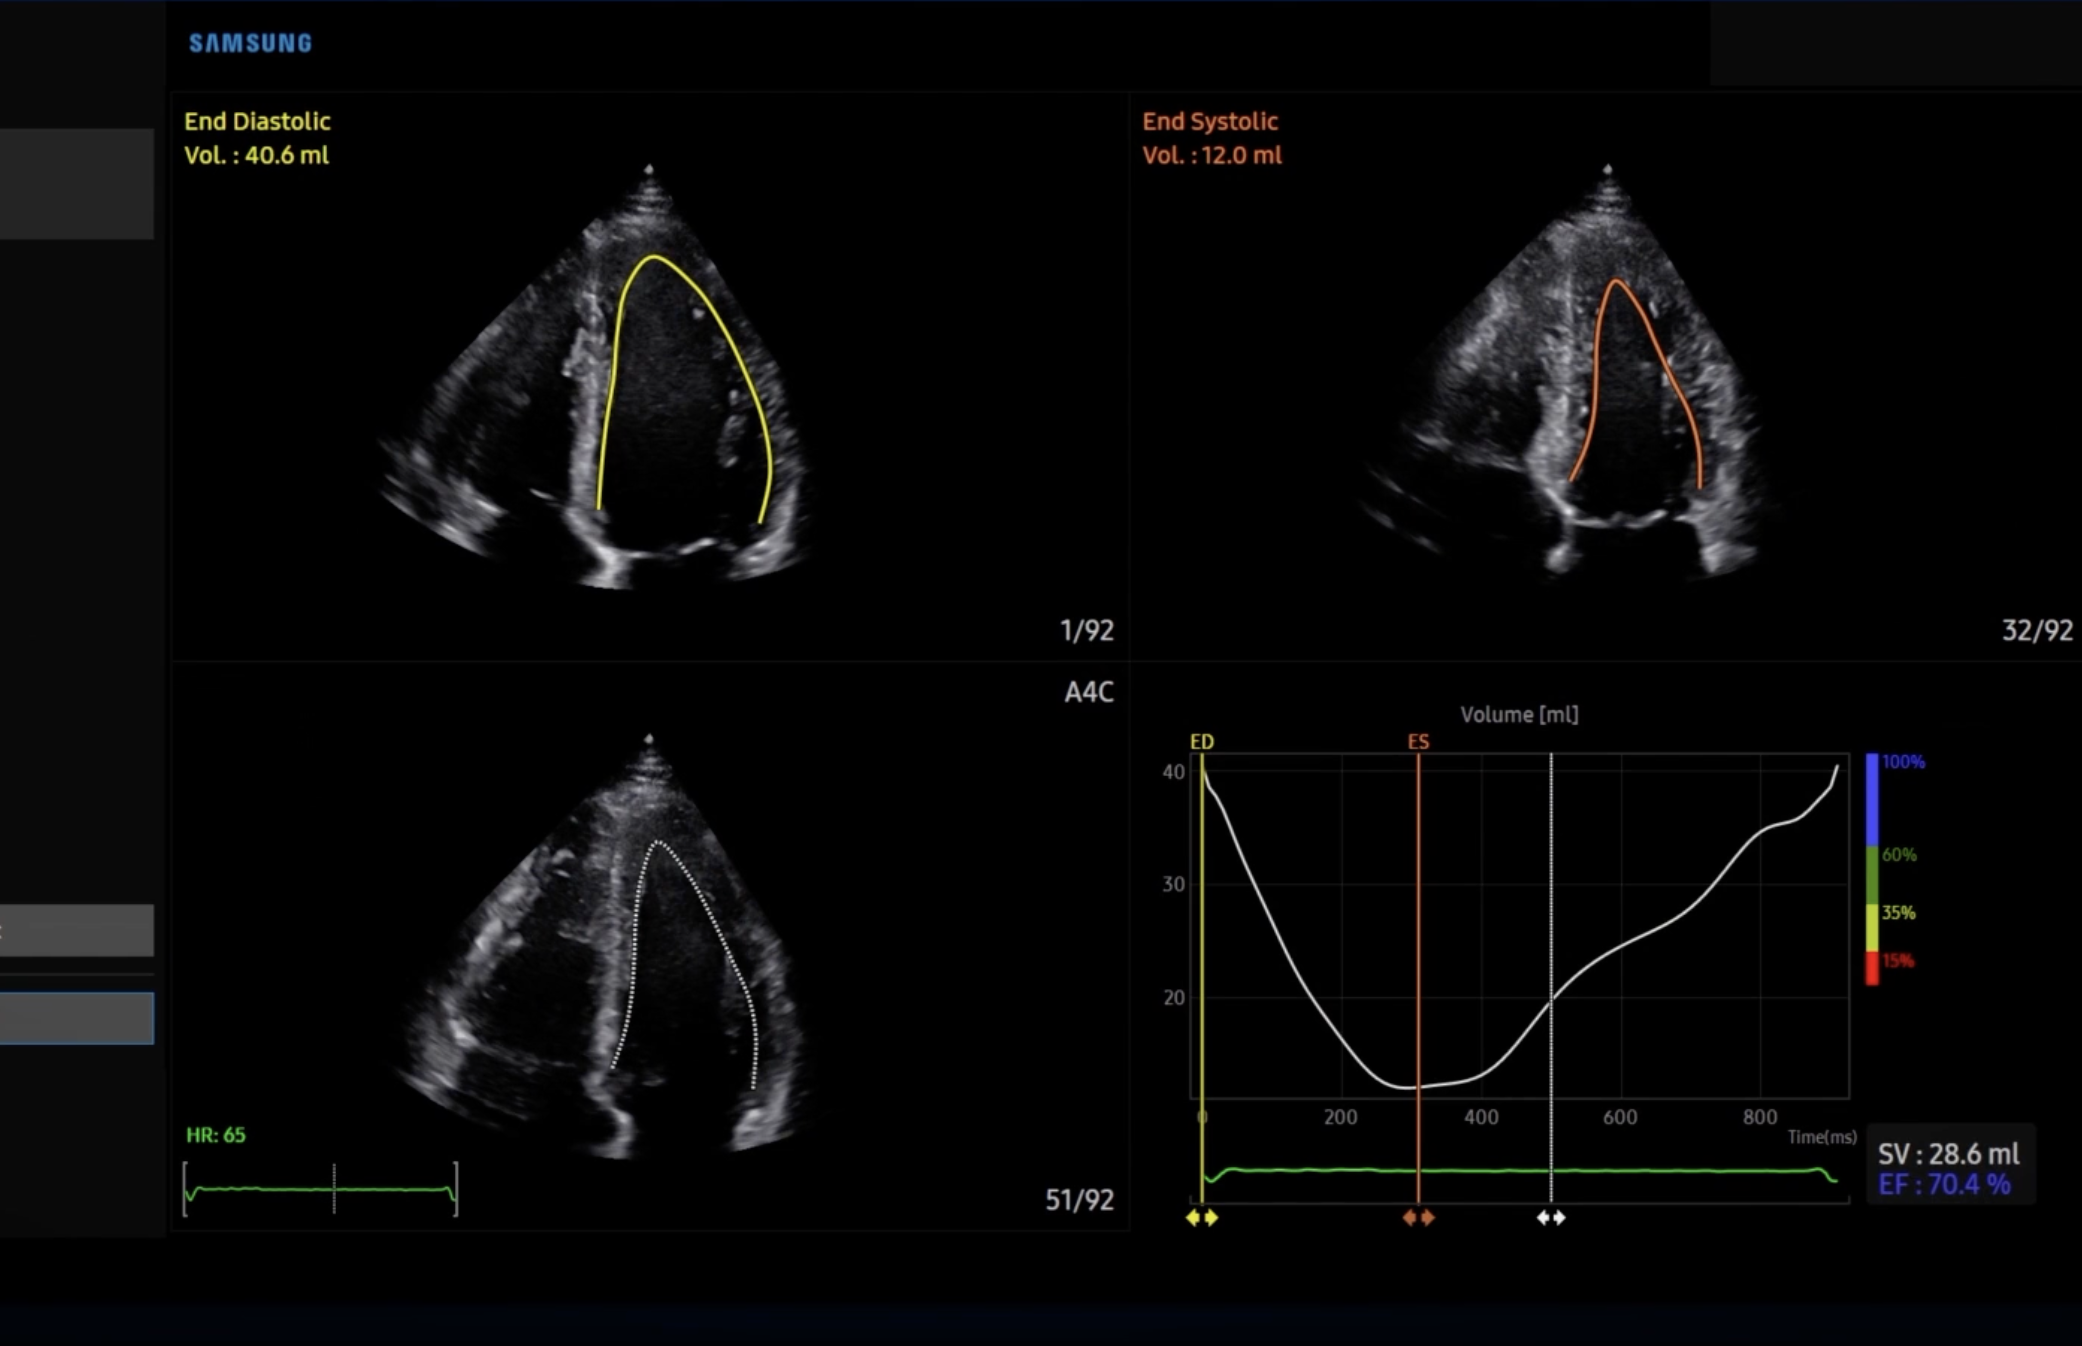Click the large gray box at top of sidebar
This screenshot has height=1346, width=2082.
[x=77, y=183]
